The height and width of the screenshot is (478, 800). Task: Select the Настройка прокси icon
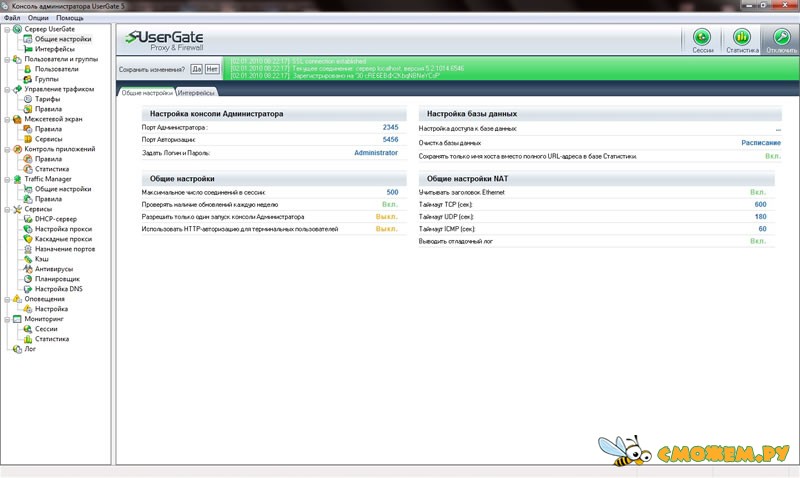pos(28,229)
